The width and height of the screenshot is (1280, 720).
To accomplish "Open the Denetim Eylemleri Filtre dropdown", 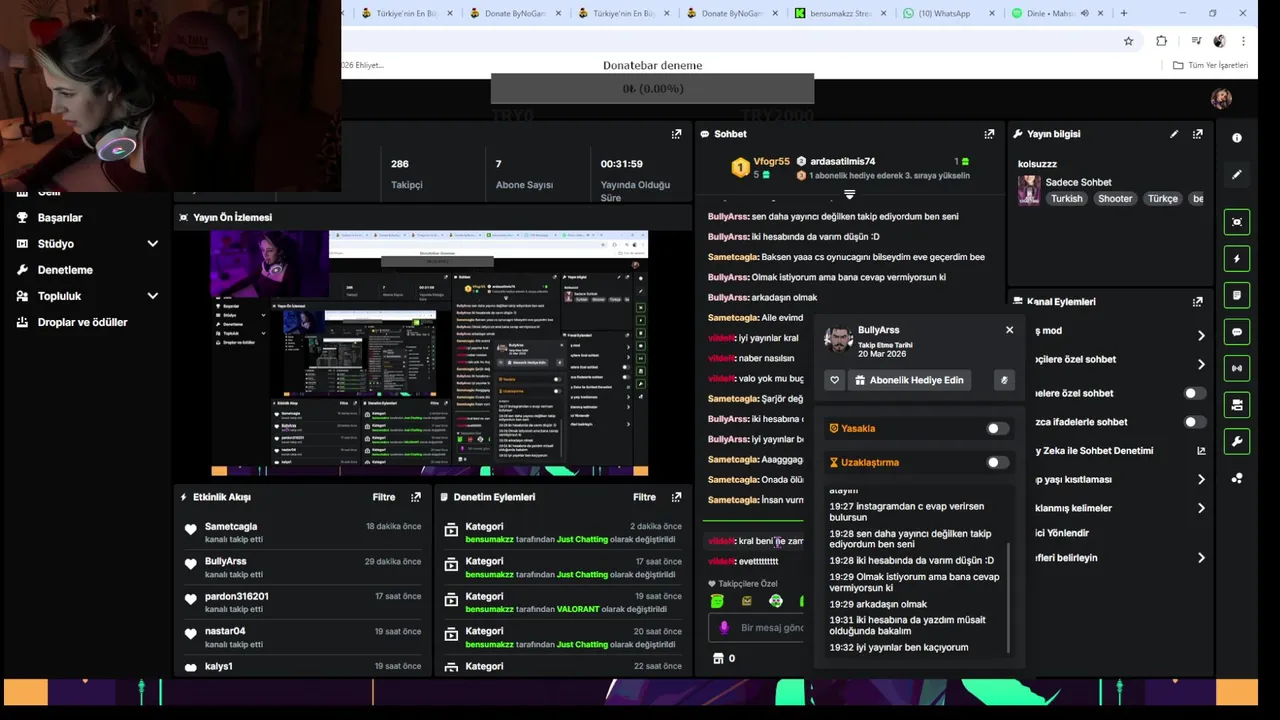I will (644, 497).
